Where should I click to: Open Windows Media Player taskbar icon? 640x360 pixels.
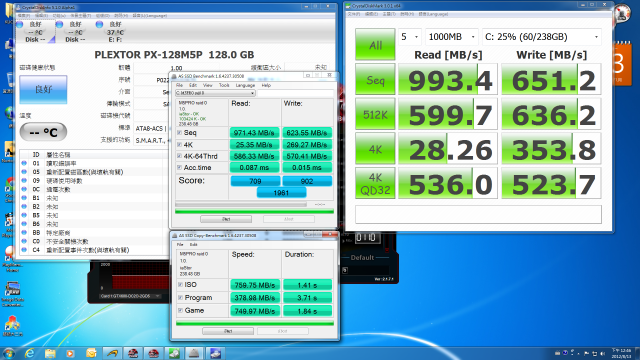coord(70,353)
